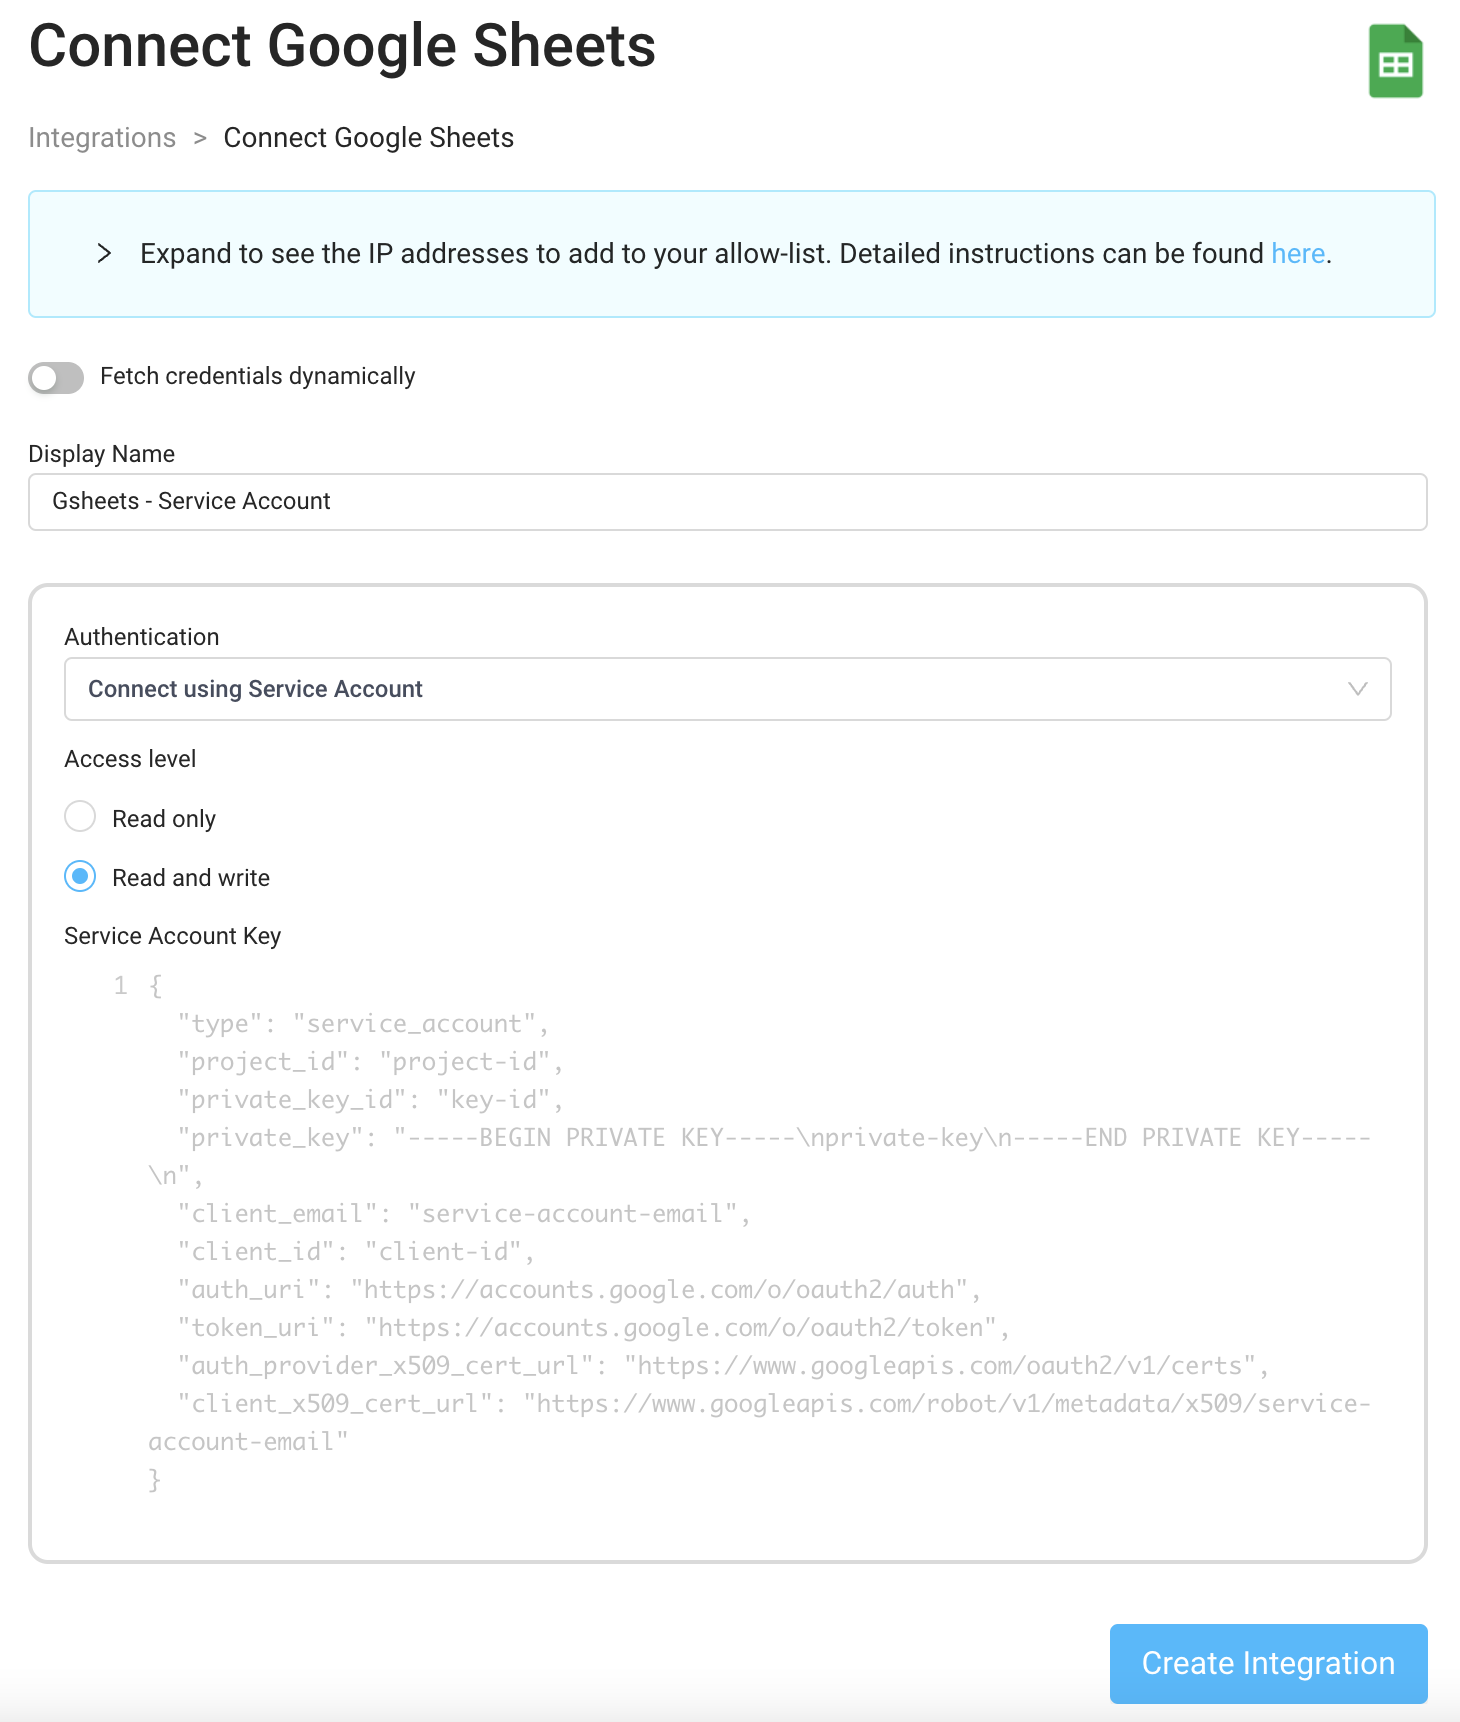This screenshot has height=1722, width=1460.
Task: Click the Display Name input field
Action: 727,501
